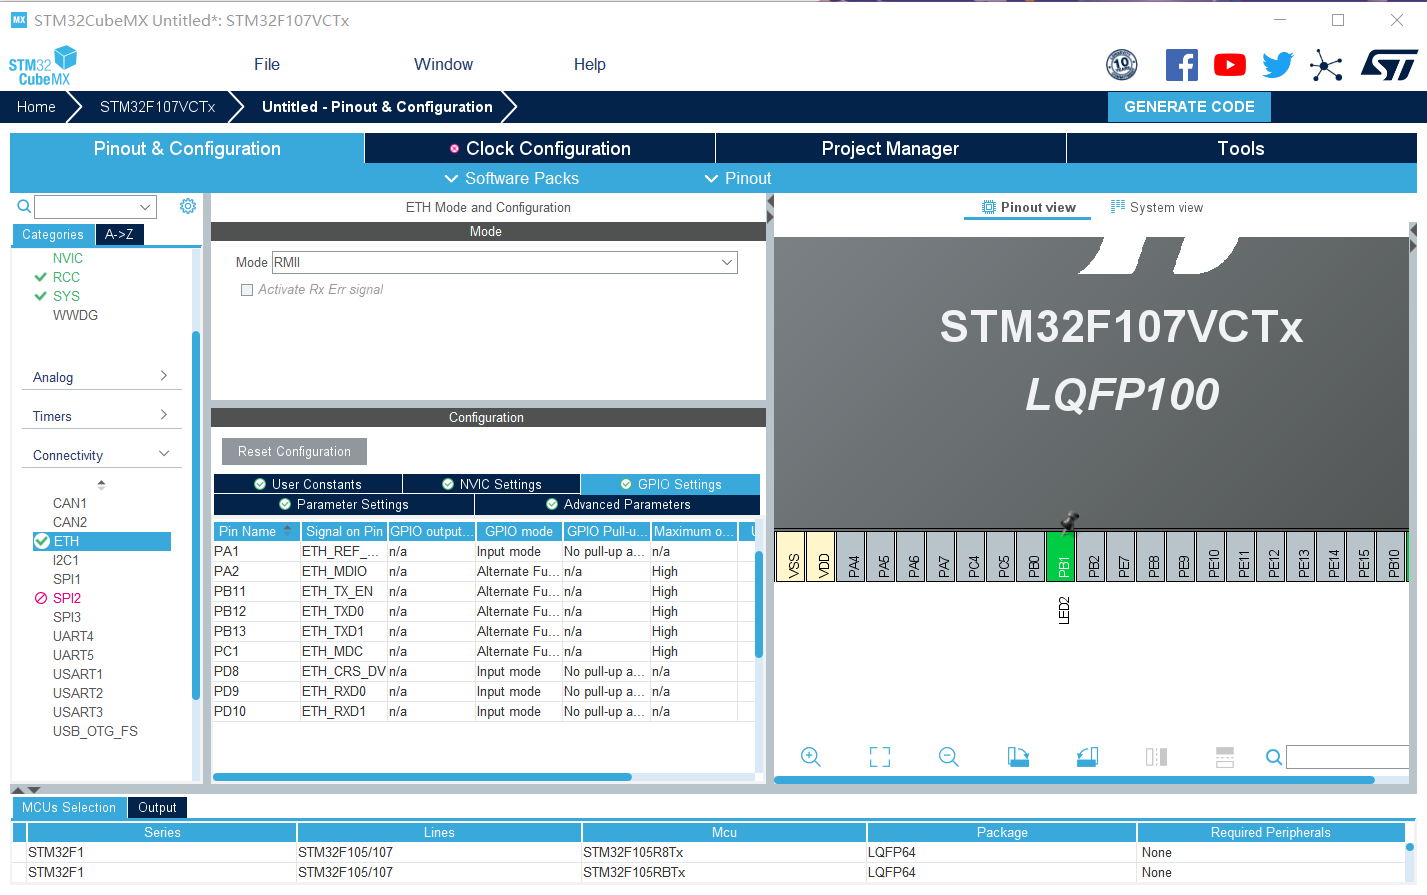Type in the peripheral search field

click(94, 206)
